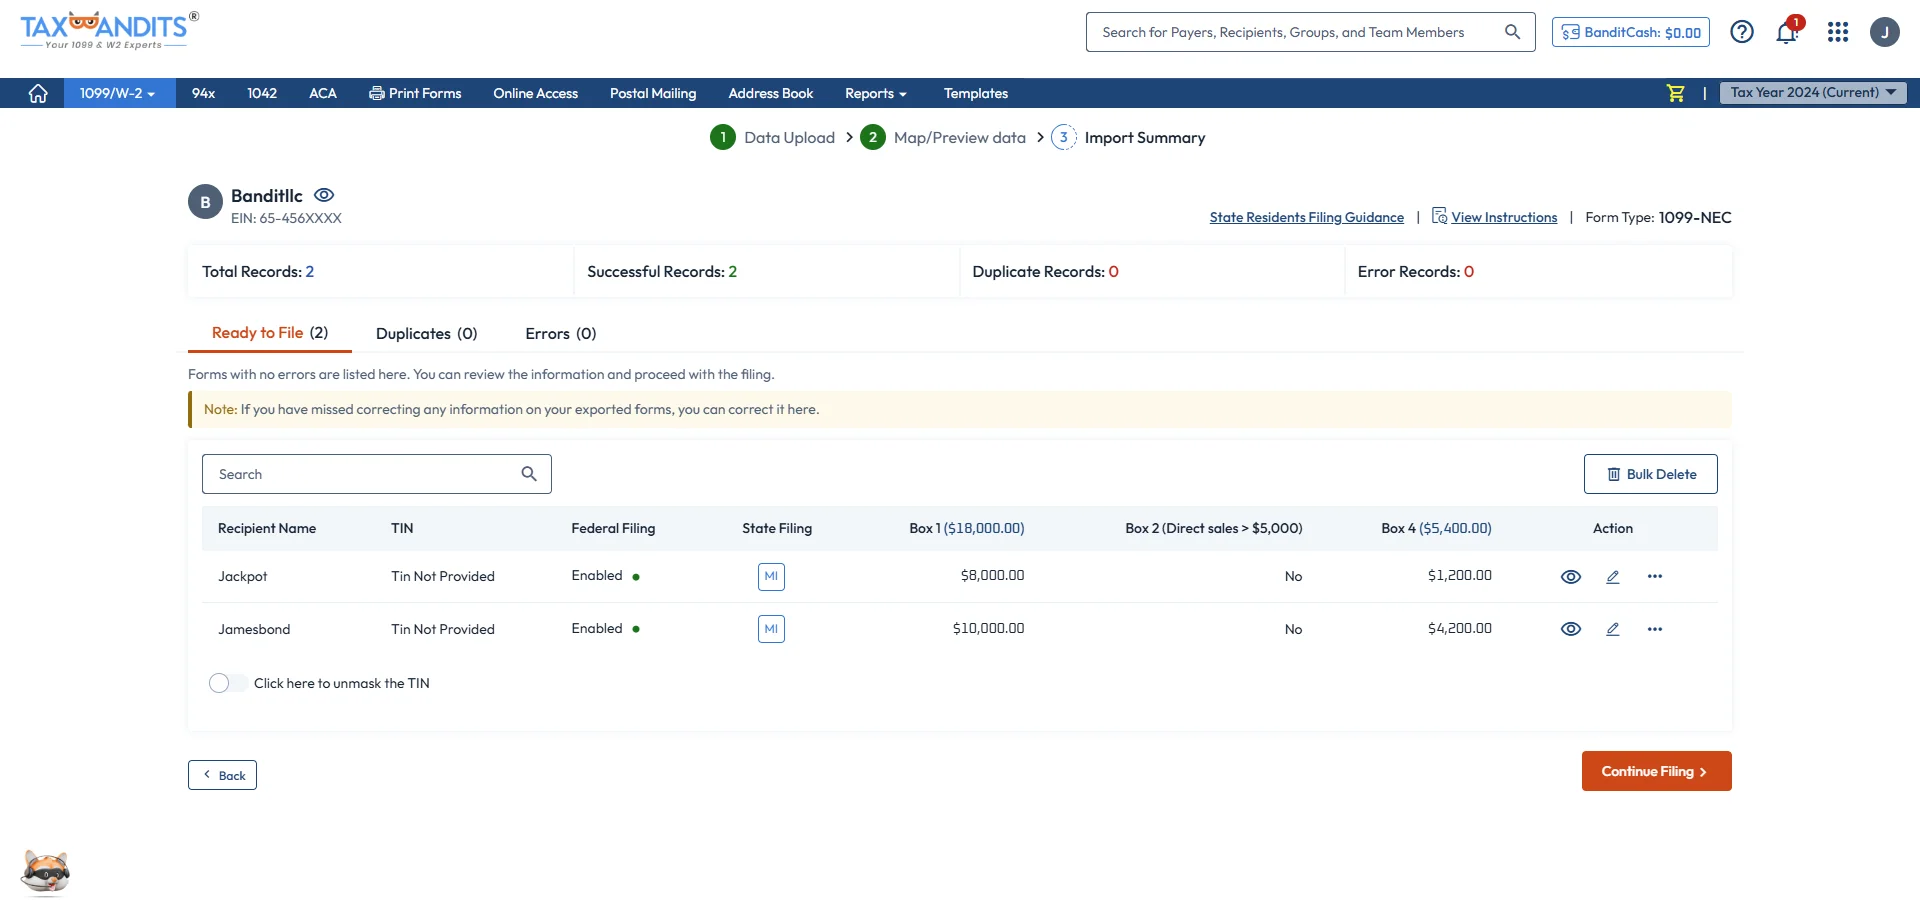Image resolution: width=1920 pixels, height=919 pixels.
Task: Focus the table Search field
Action: (x=377, y=474)
